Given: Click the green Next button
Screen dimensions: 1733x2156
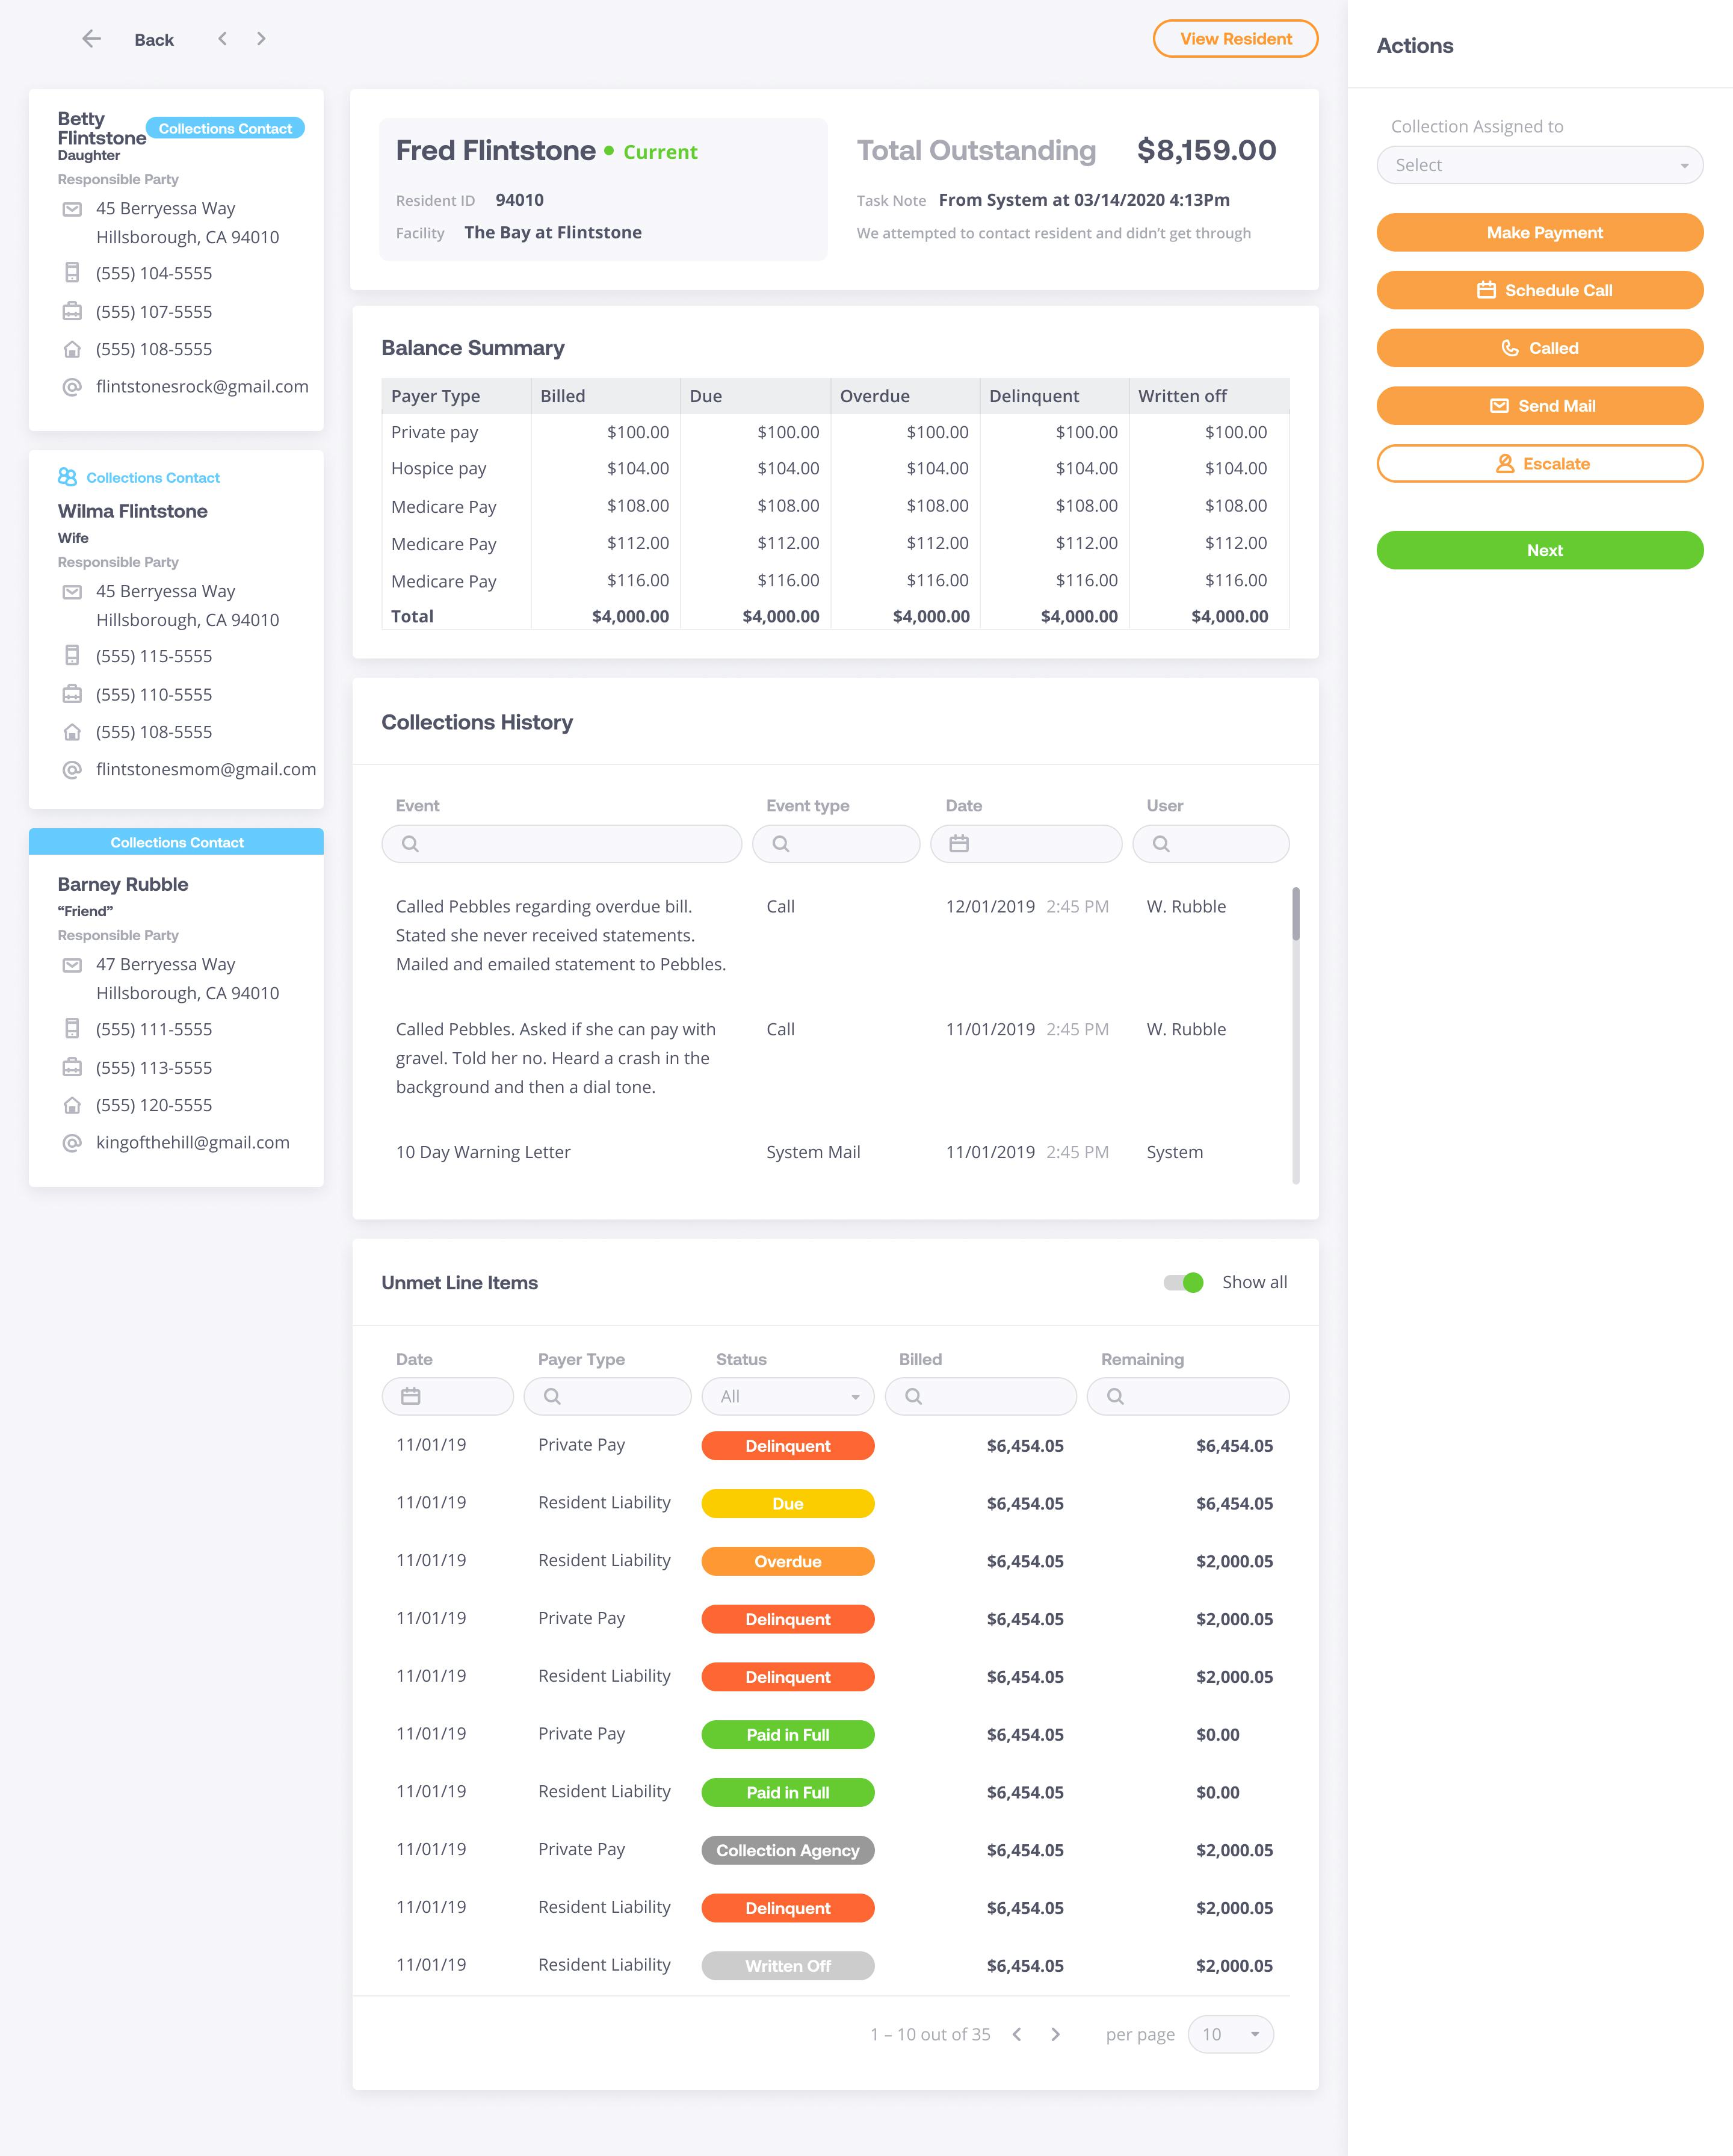Looking at the screenshot, I should coord(1540,550).
